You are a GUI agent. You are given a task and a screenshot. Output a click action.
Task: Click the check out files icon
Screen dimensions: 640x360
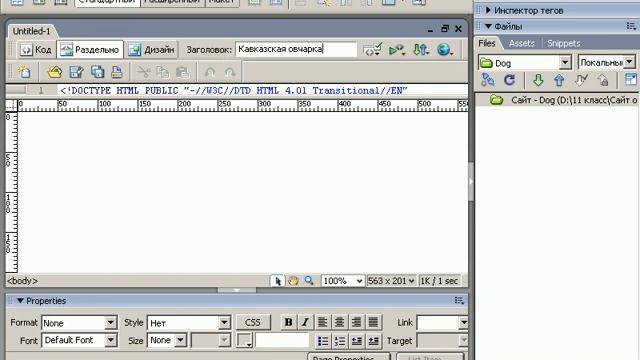click(581, 80)
